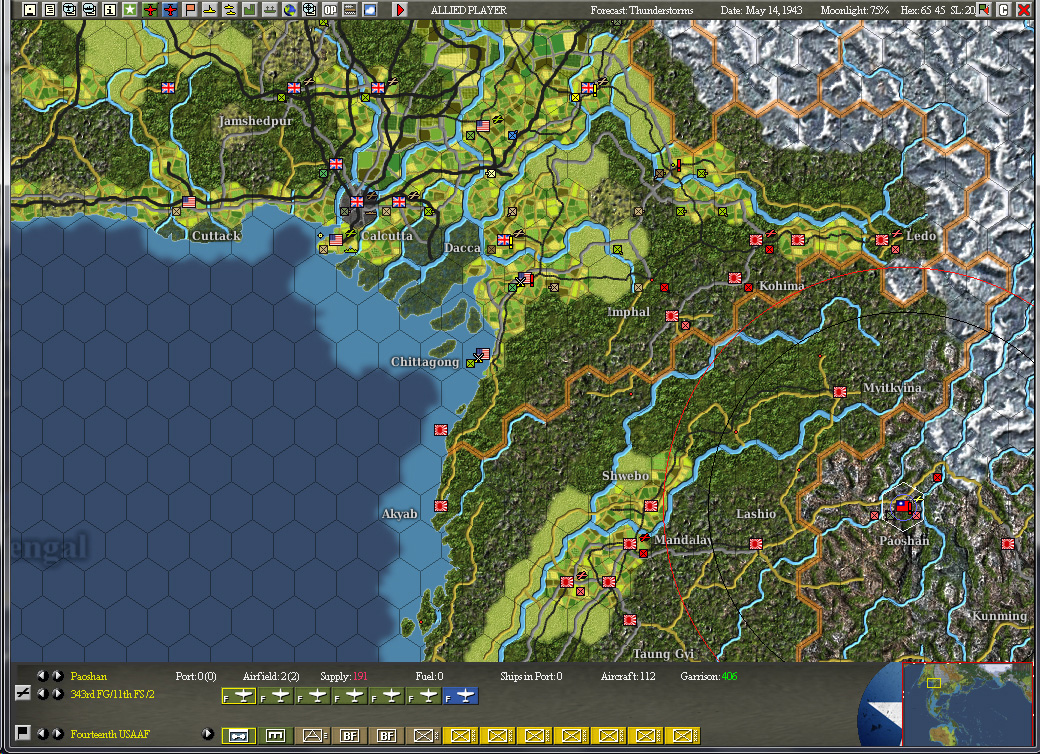Select the Japanese flag base near Imphal

[x=672, y=316]
